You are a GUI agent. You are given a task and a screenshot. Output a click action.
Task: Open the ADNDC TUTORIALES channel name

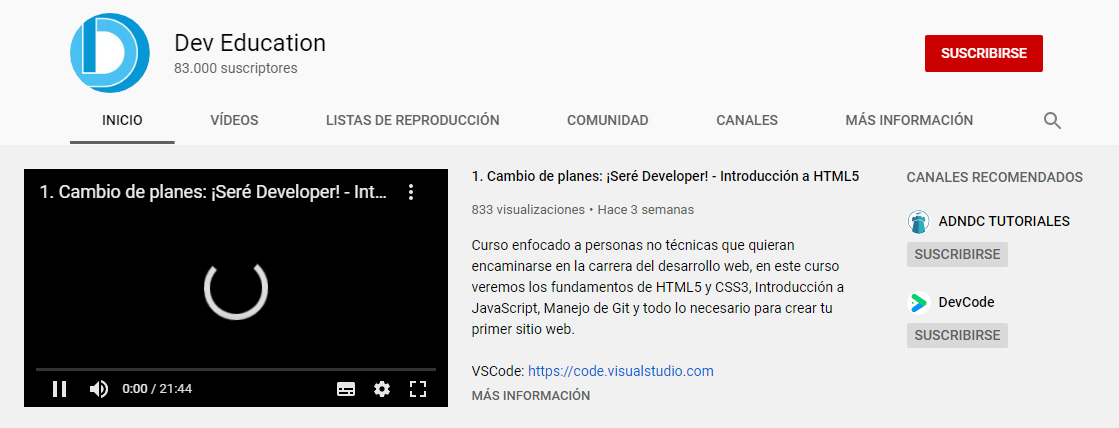1004,222
